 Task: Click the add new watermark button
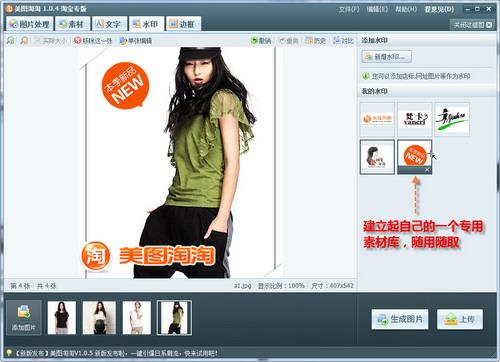click(387, 57)
